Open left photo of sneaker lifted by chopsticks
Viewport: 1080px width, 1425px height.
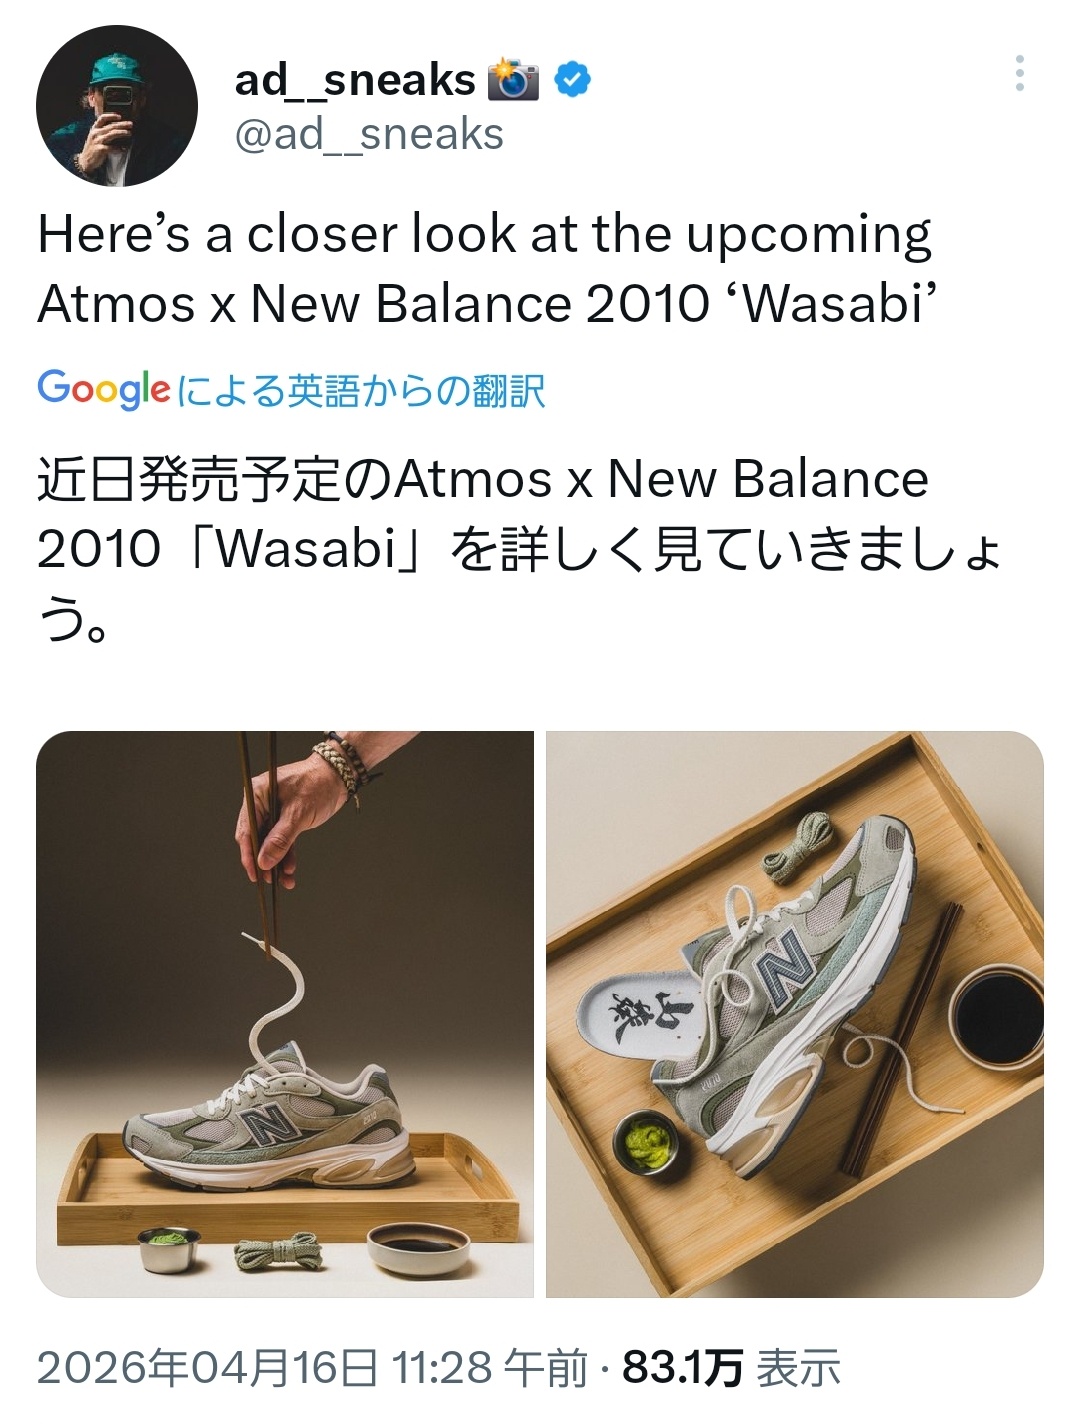tap(285, 1014)
